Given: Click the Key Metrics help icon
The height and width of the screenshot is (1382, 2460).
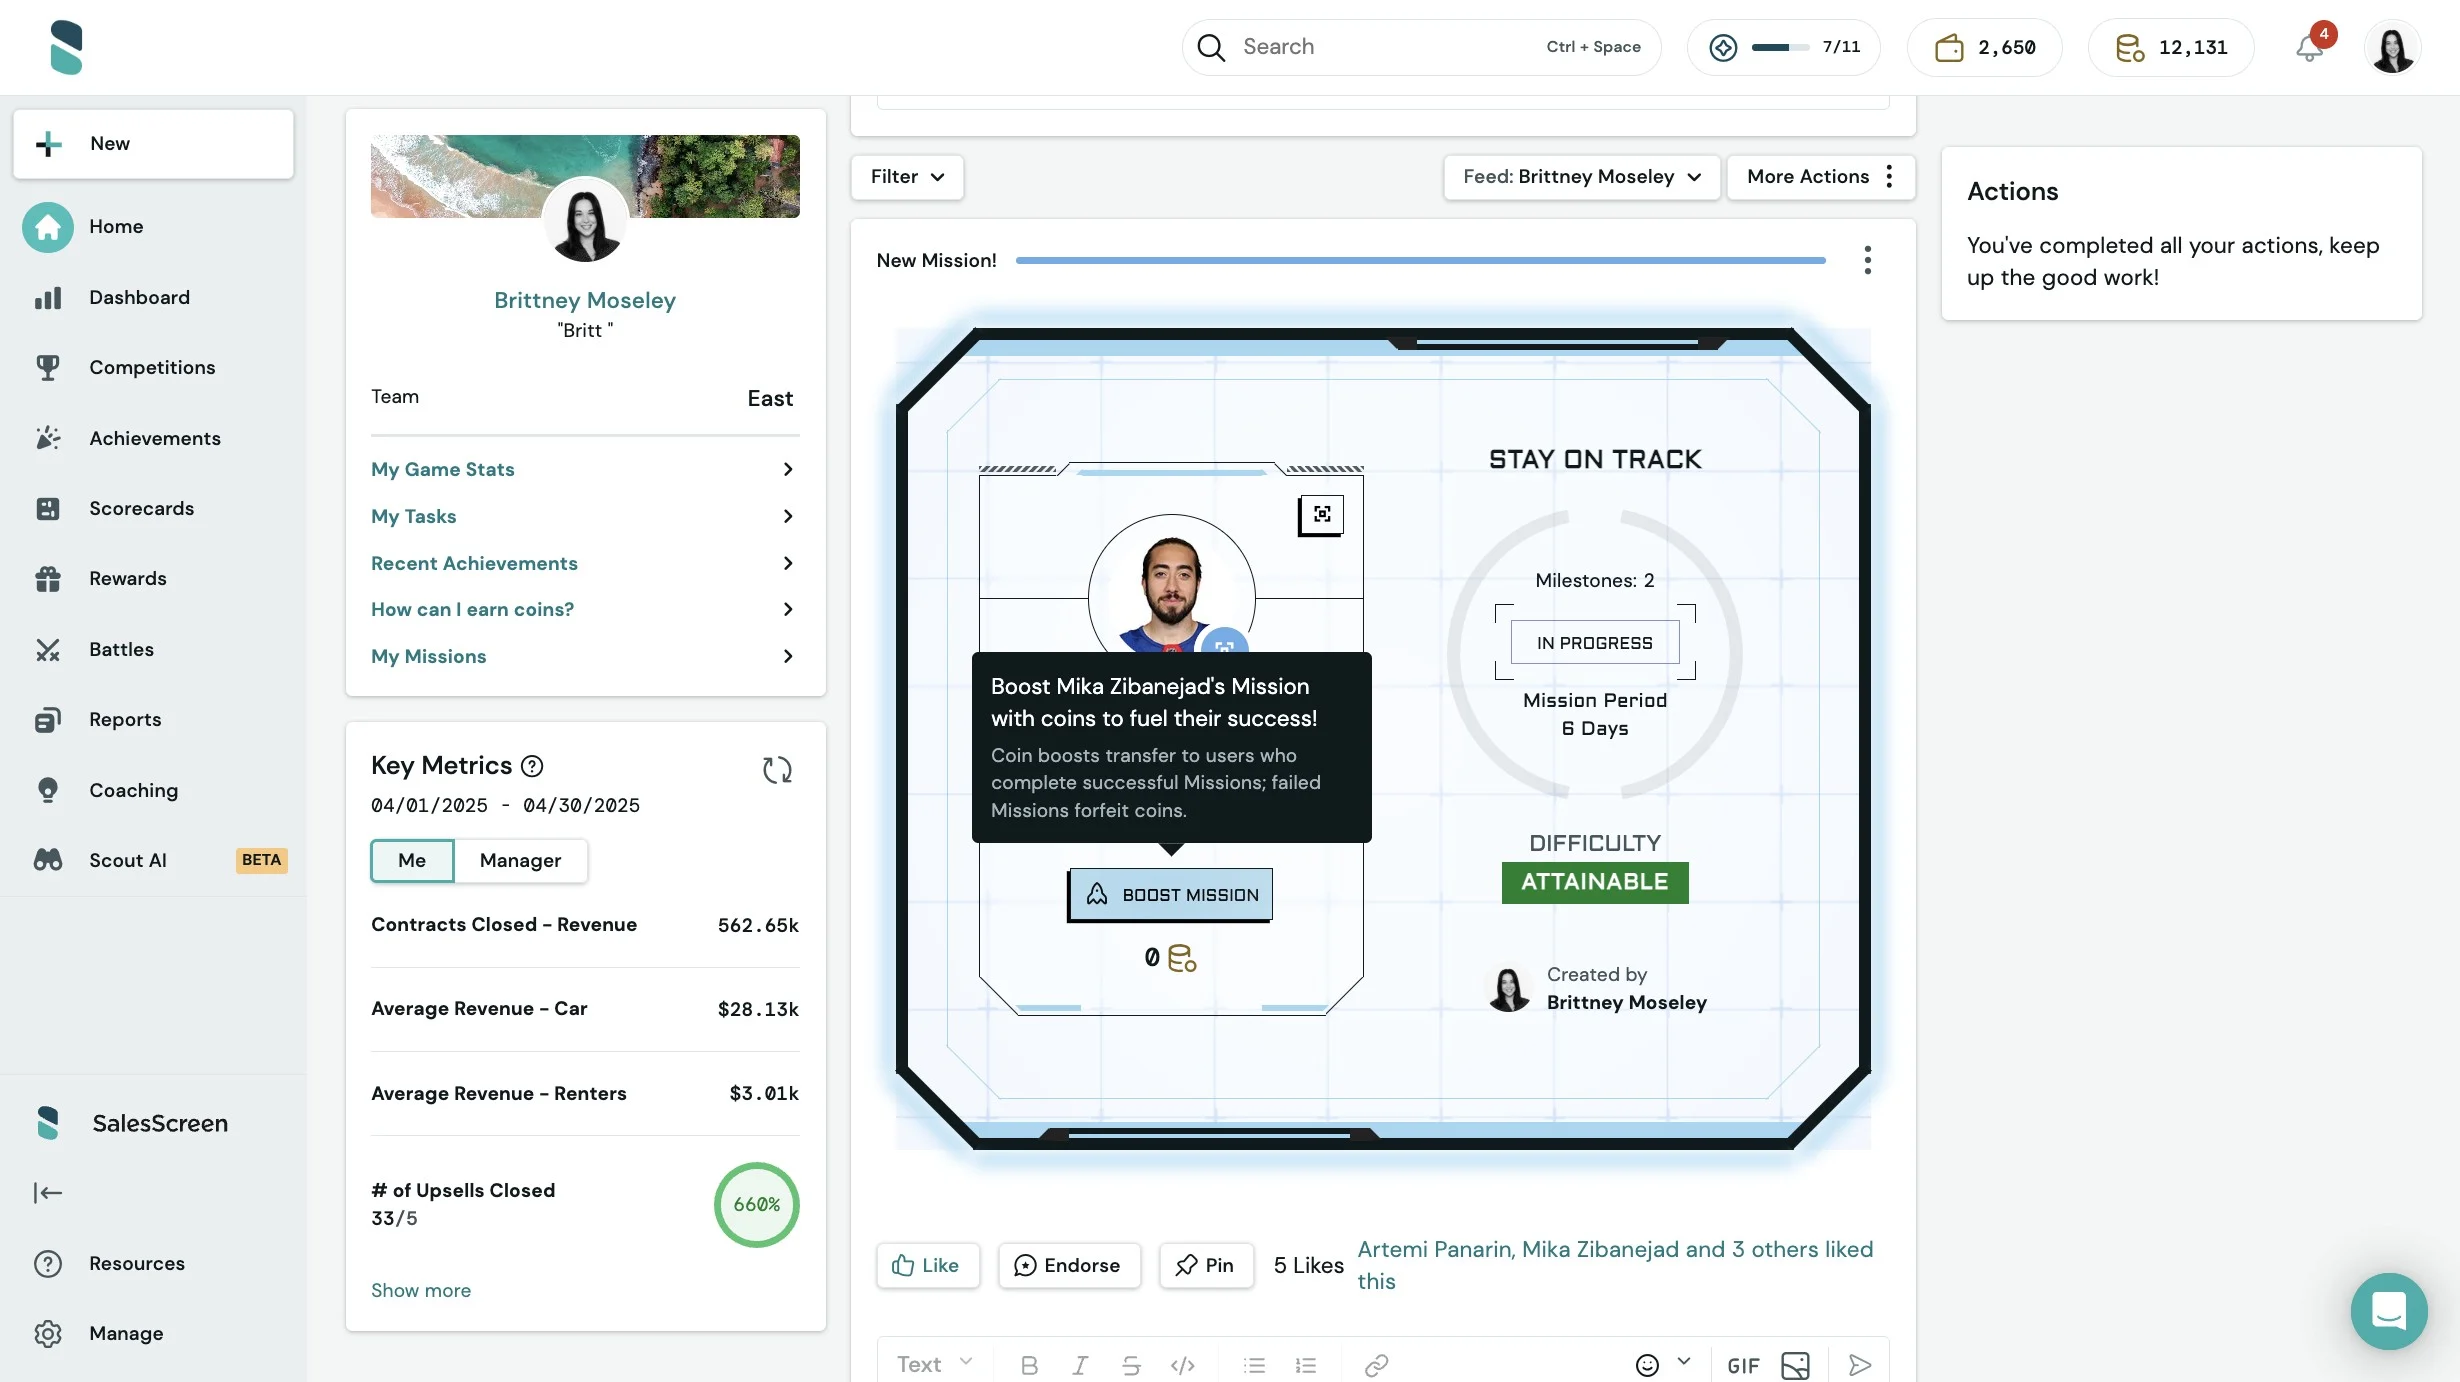Looking at the screenshot, I should pyautogui.click(x=533, y=766).
